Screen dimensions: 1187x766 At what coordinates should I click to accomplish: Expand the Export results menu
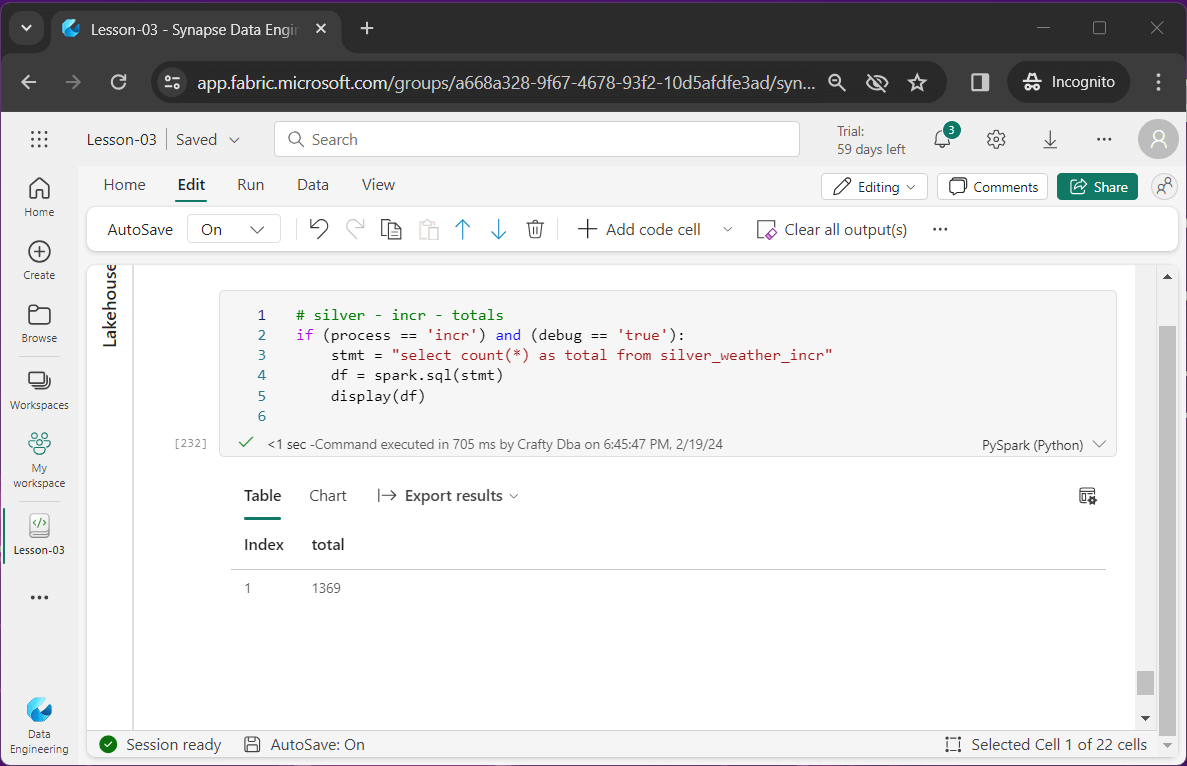[448, 496]
